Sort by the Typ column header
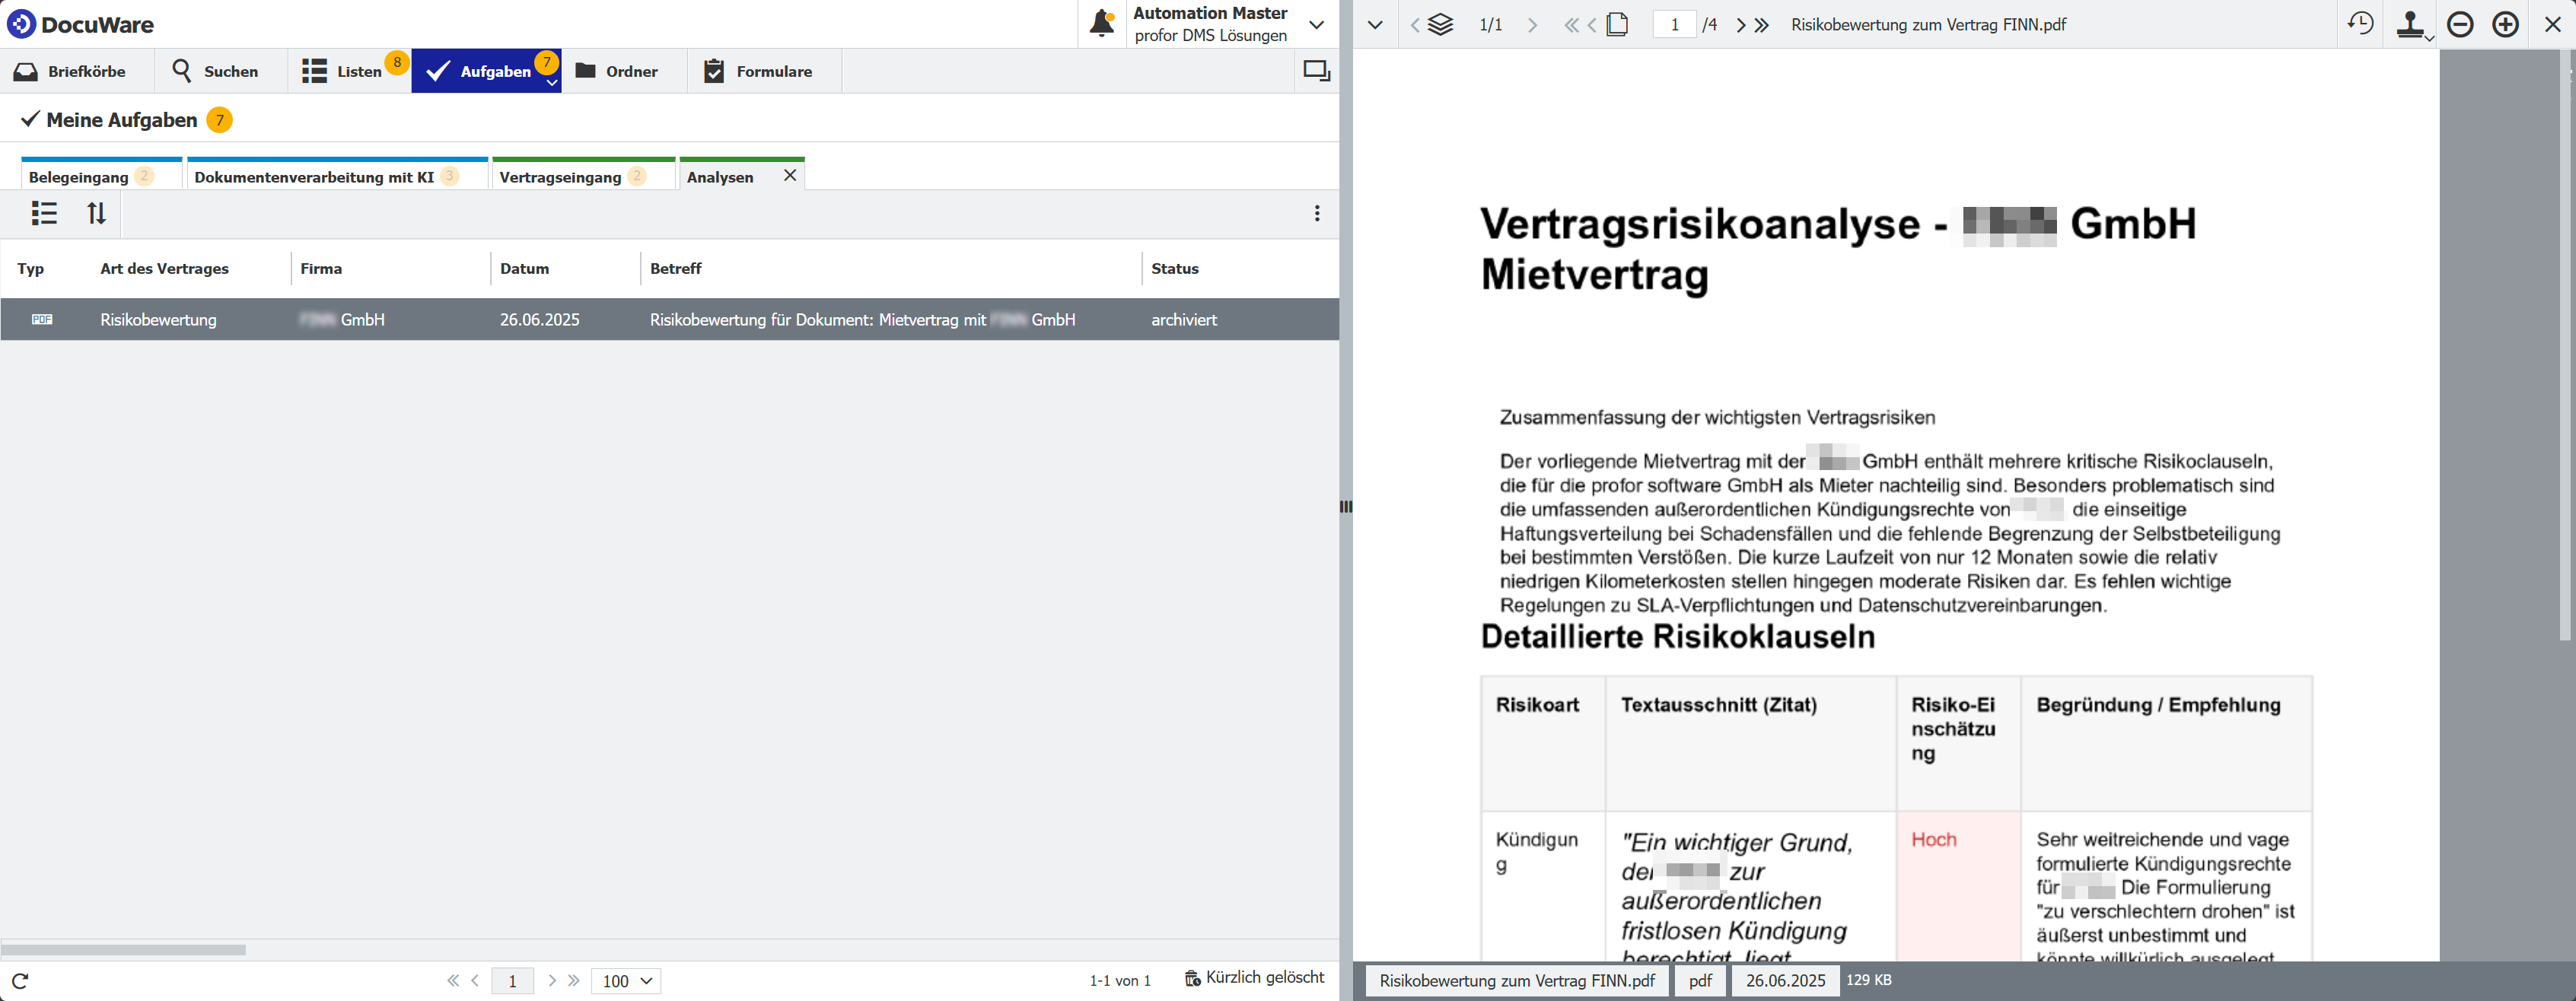 pos(31,268)
